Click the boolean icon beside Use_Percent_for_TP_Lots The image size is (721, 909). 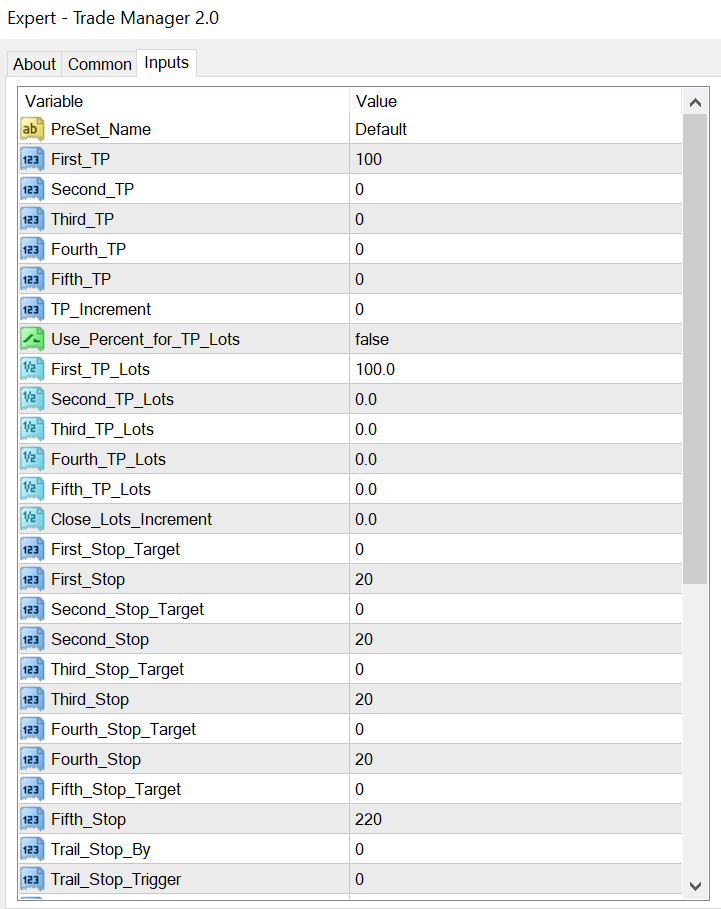[x=32, y=339]
